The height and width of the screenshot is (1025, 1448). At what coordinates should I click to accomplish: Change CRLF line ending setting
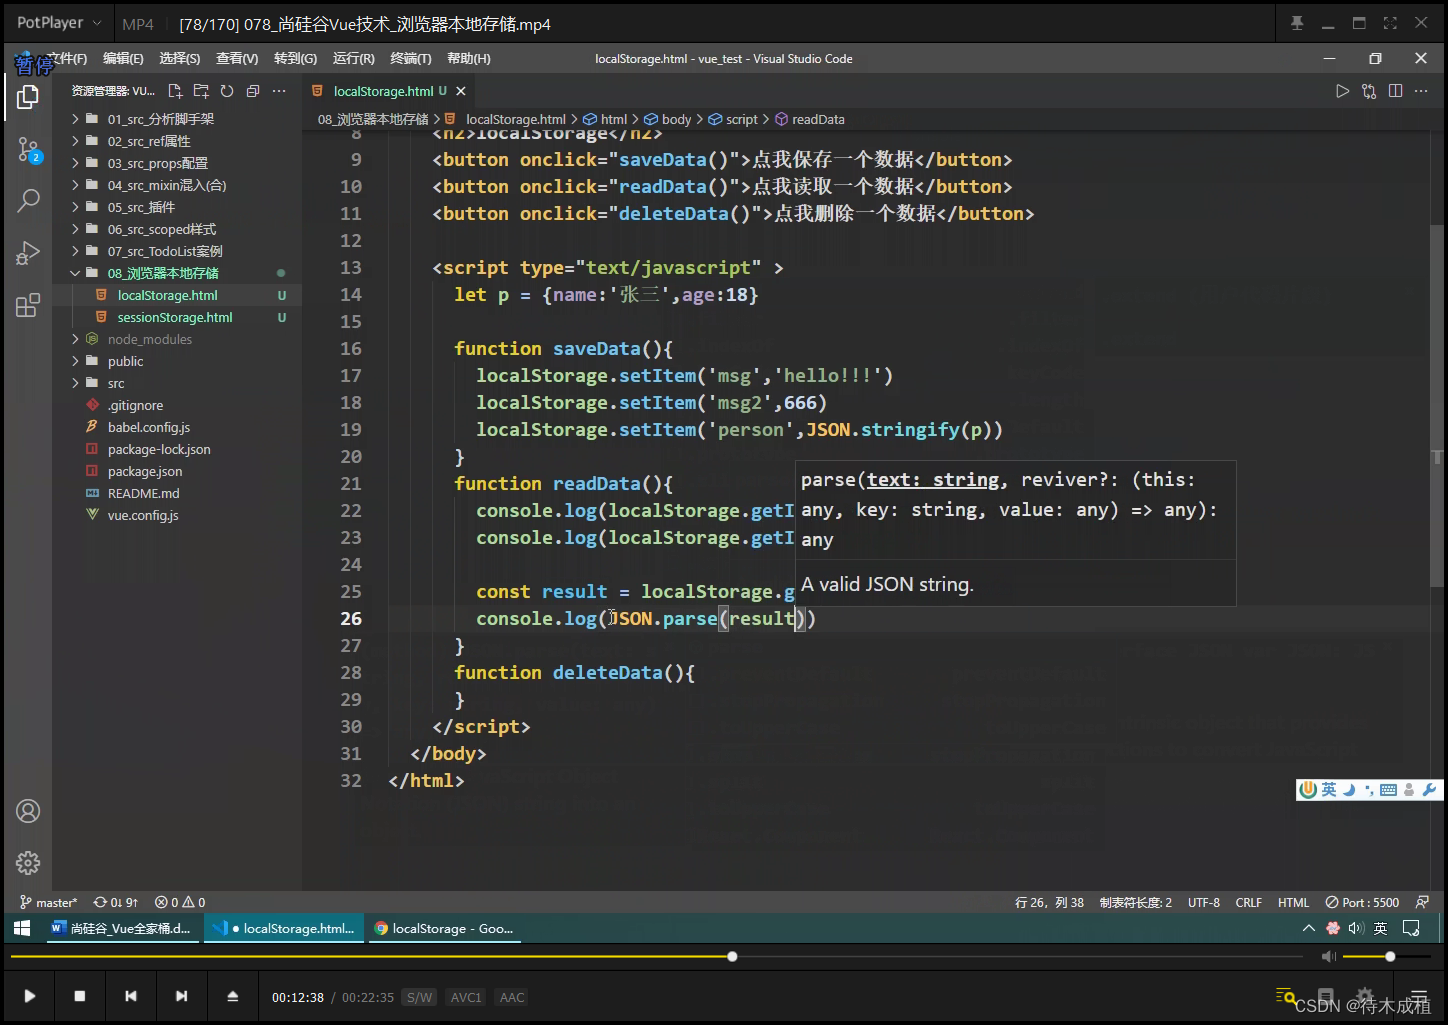1249,902
